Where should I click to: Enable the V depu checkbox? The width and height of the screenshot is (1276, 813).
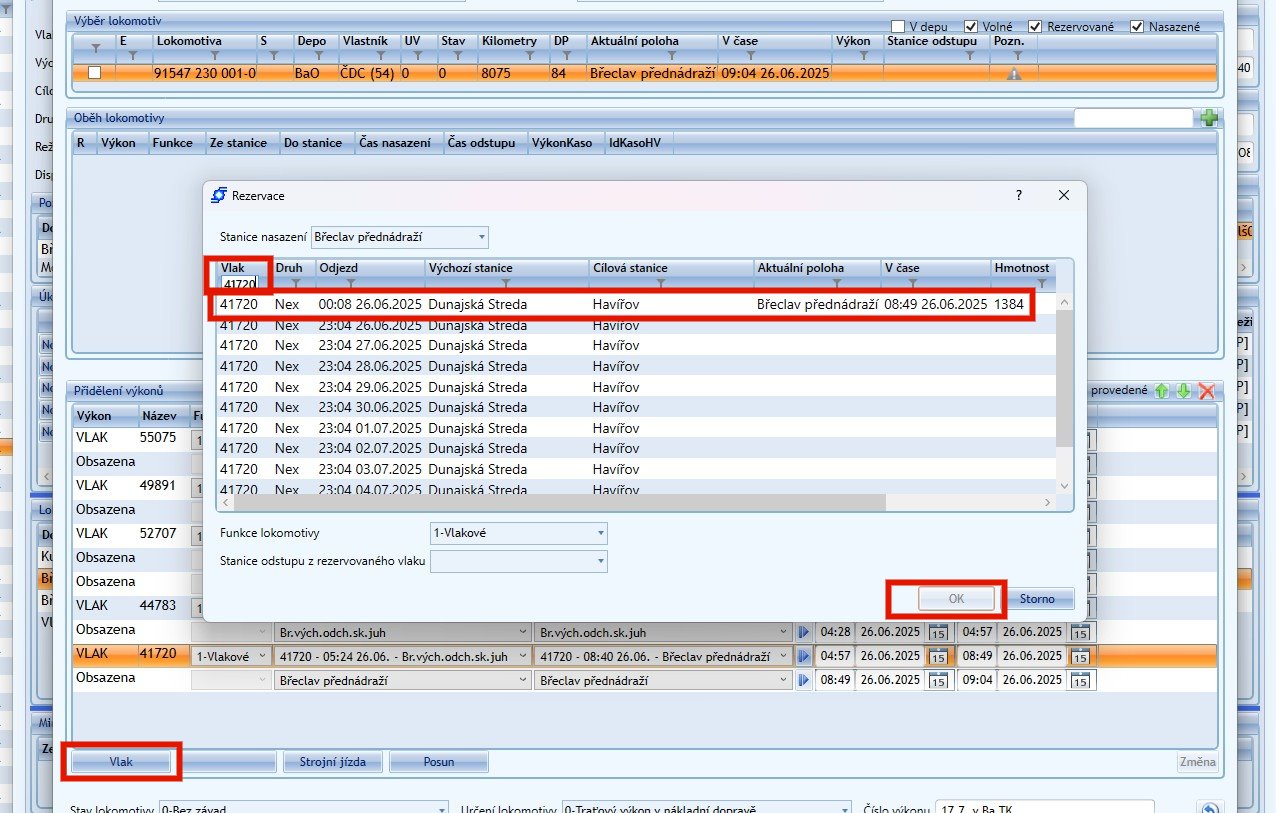899,26
